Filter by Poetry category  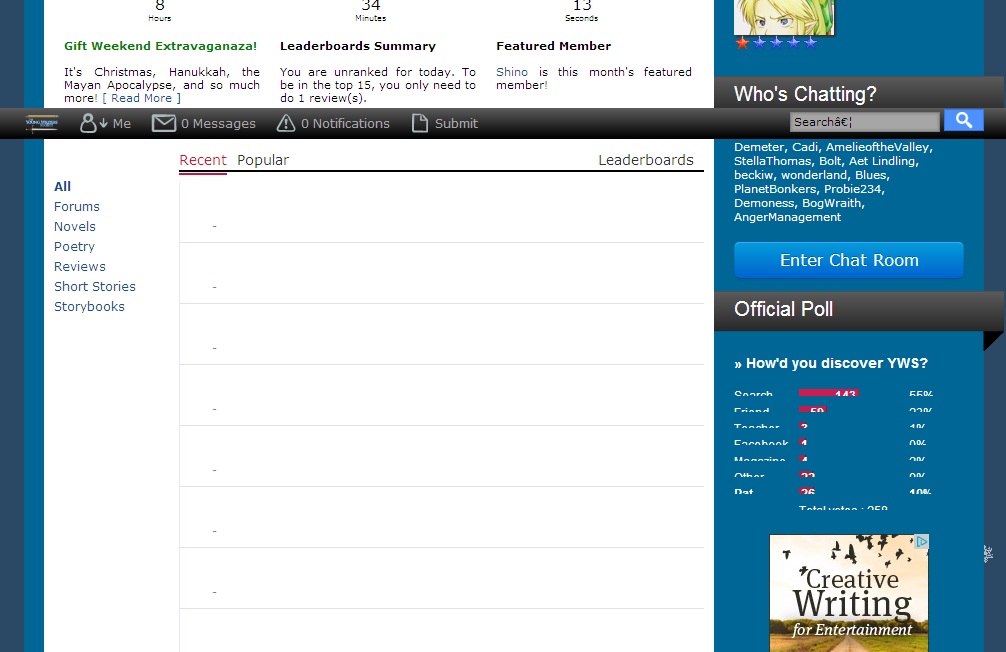coord(74,246)
